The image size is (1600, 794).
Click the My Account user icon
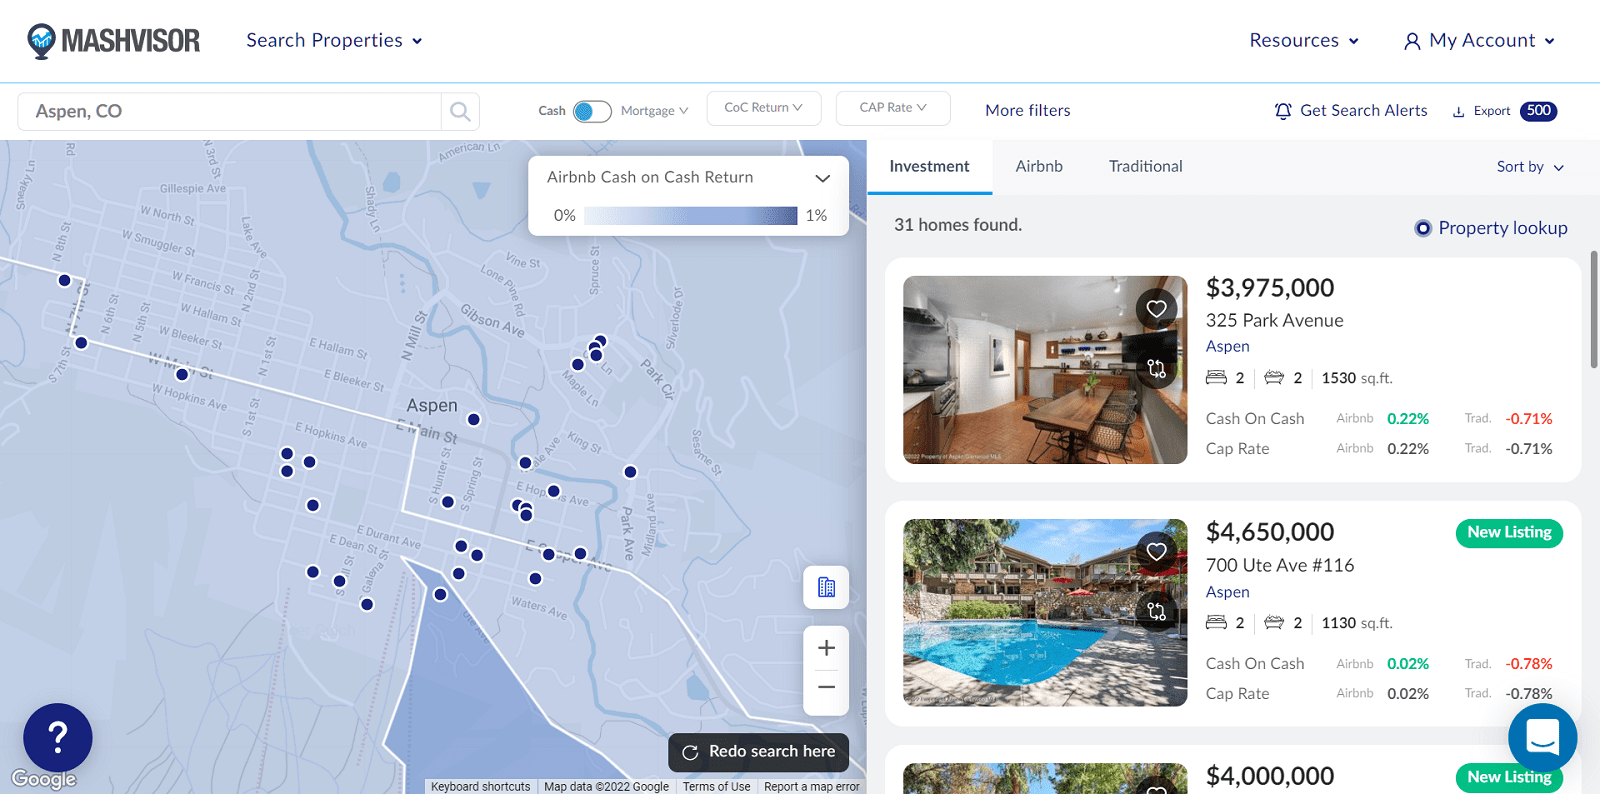1412,41
